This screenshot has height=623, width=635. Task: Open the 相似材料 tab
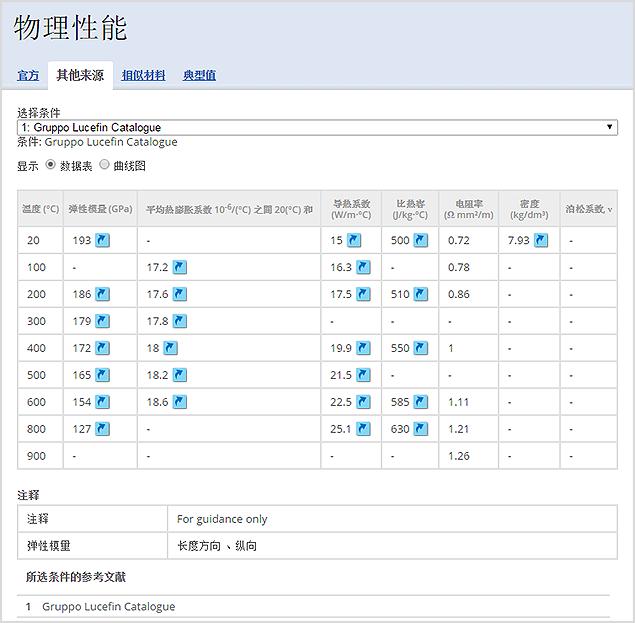[143, 75]
